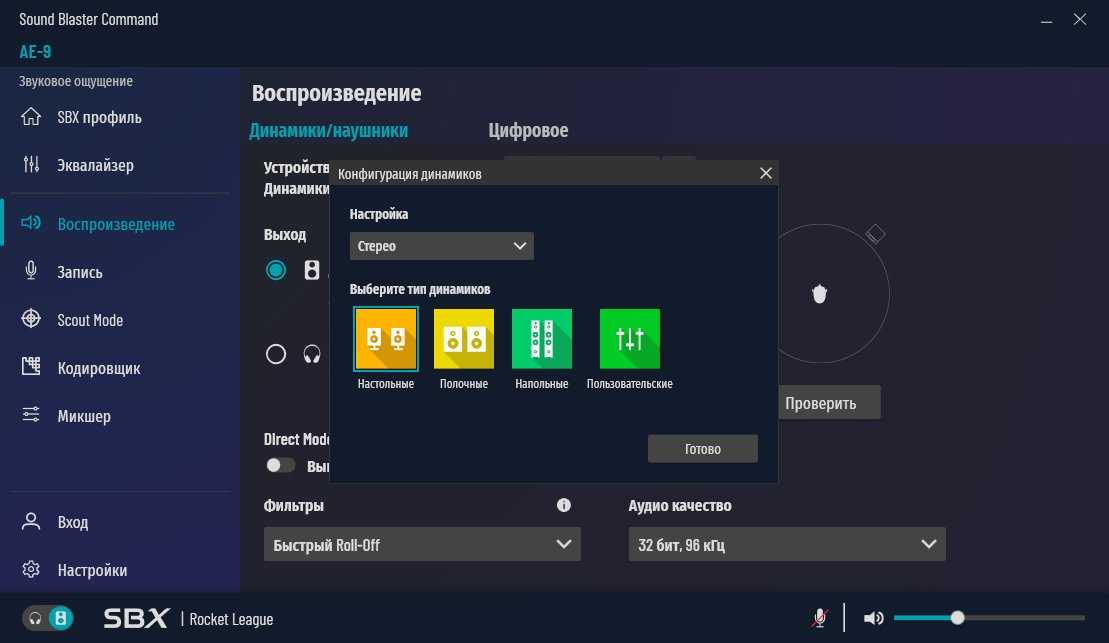Switch to the Цифровое tab
This screenshot has height=643, width=1109.
528,131
